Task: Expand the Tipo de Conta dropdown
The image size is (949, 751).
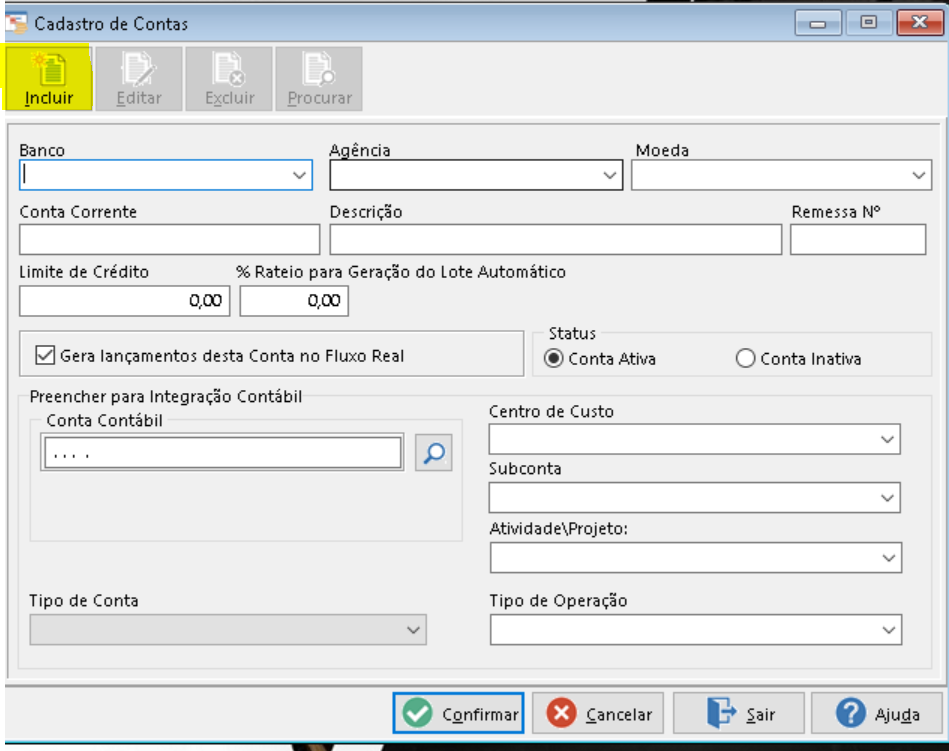Action: [x=413, y=630]
